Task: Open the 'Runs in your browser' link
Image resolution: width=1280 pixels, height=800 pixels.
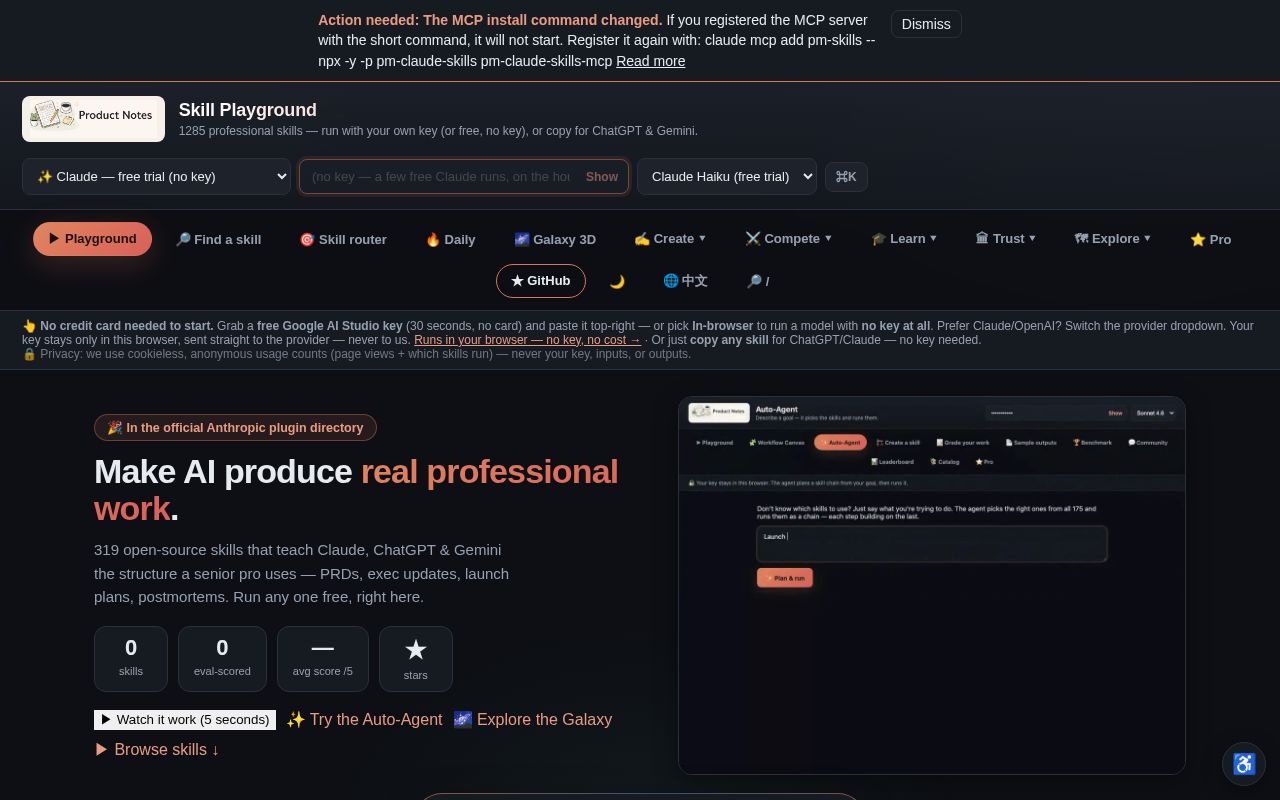Action: tap(528, 340)
